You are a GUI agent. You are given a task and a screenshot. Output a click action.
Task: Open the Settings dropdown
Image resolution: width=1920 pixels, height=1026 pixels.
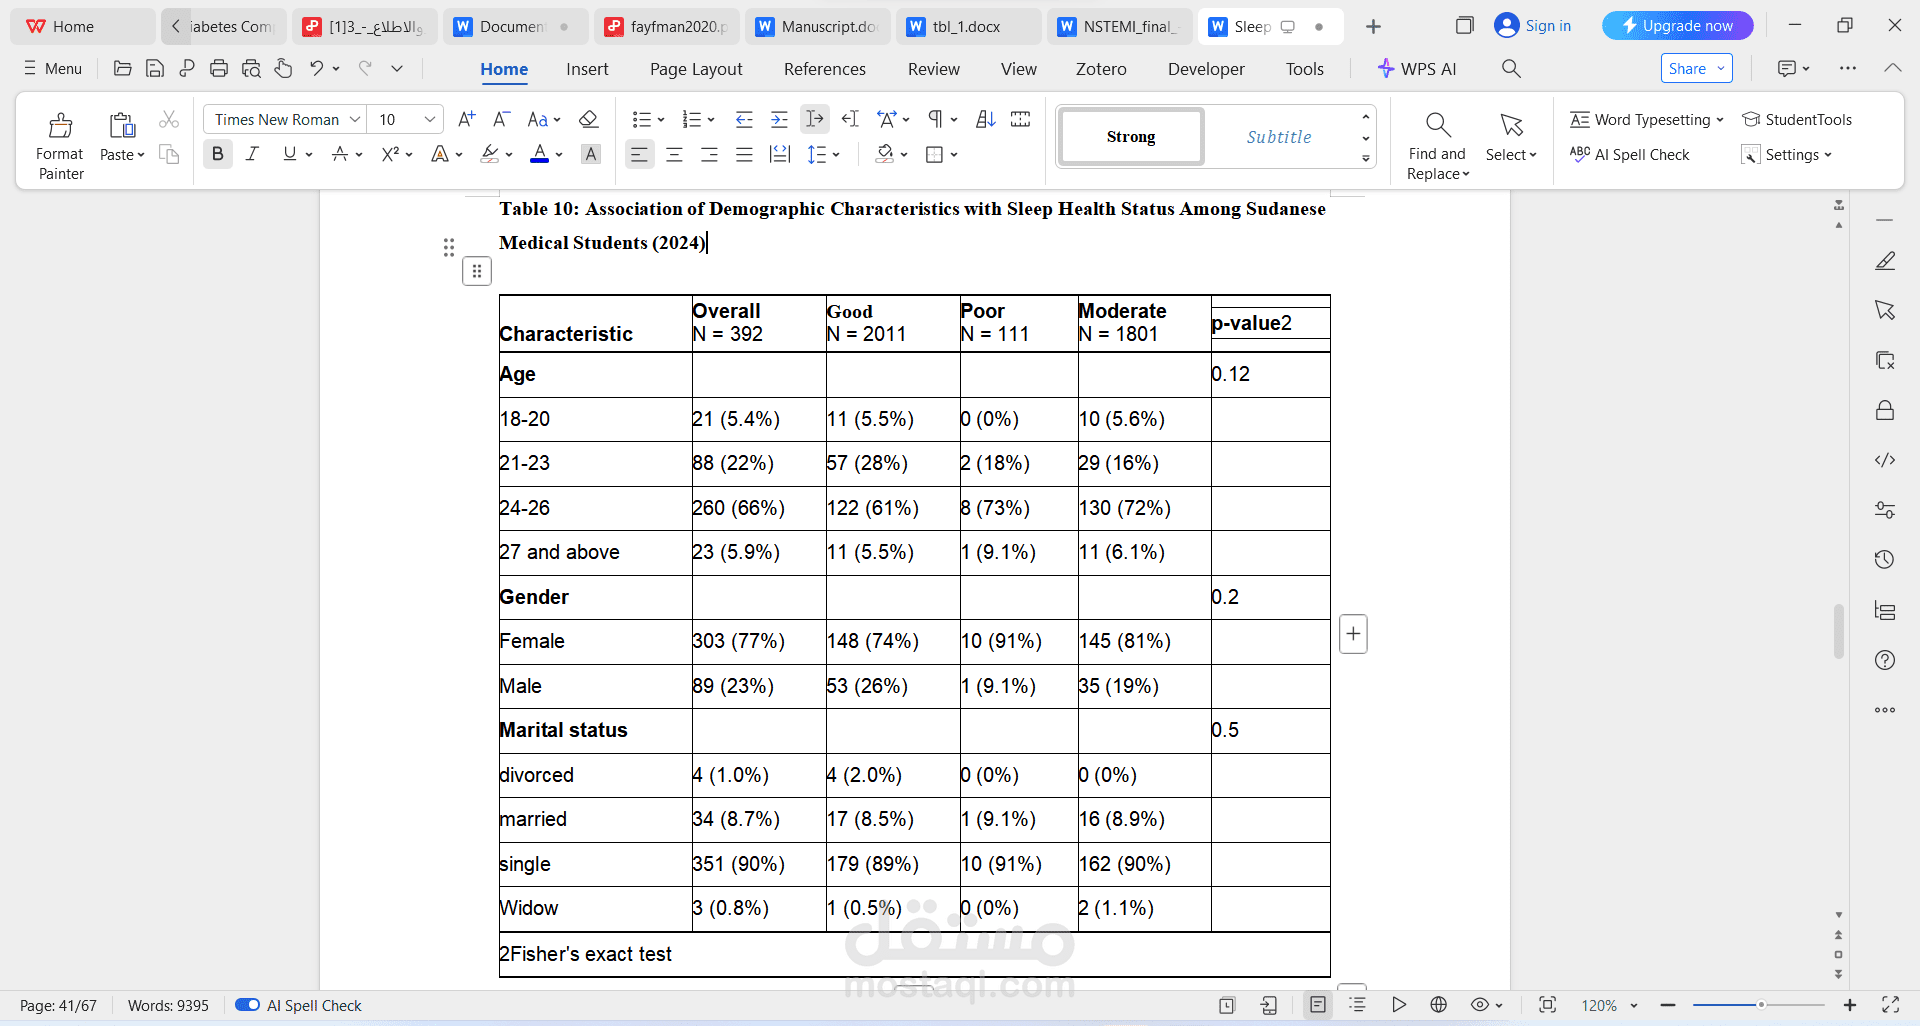click(1787, 154)
